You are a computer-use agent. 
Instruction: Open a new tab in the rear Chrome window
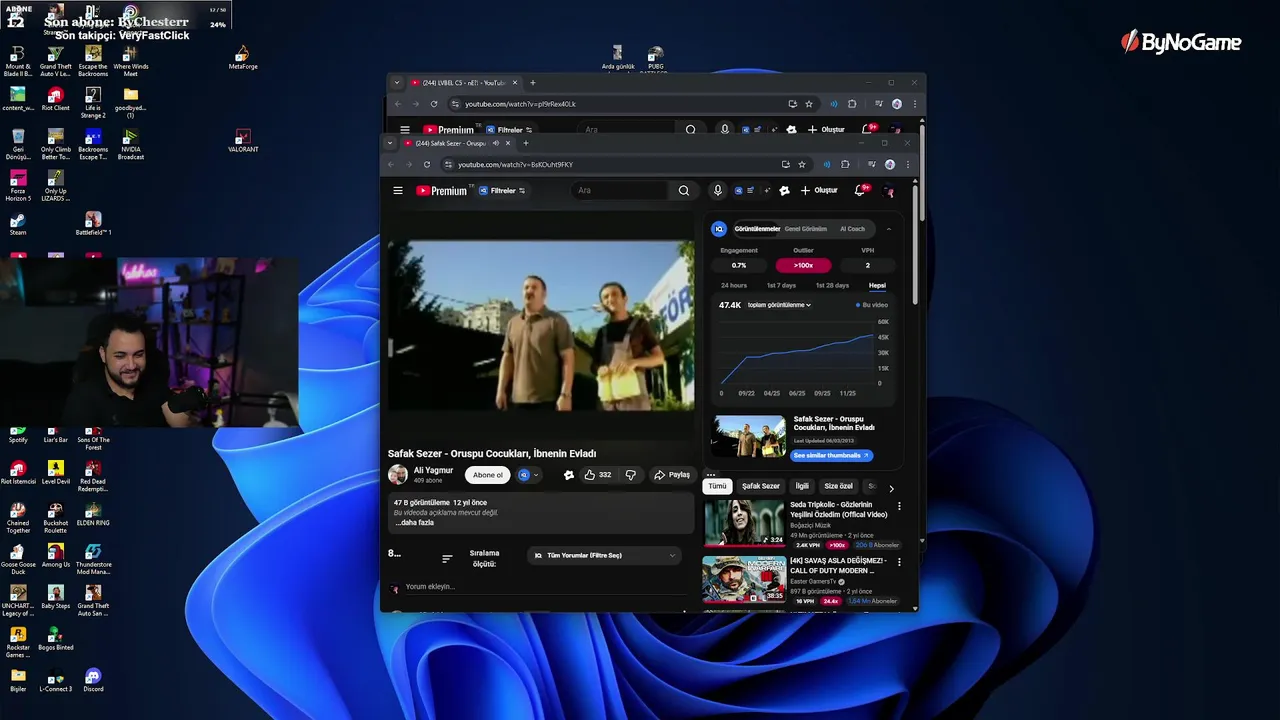click(x=532, y=83)
